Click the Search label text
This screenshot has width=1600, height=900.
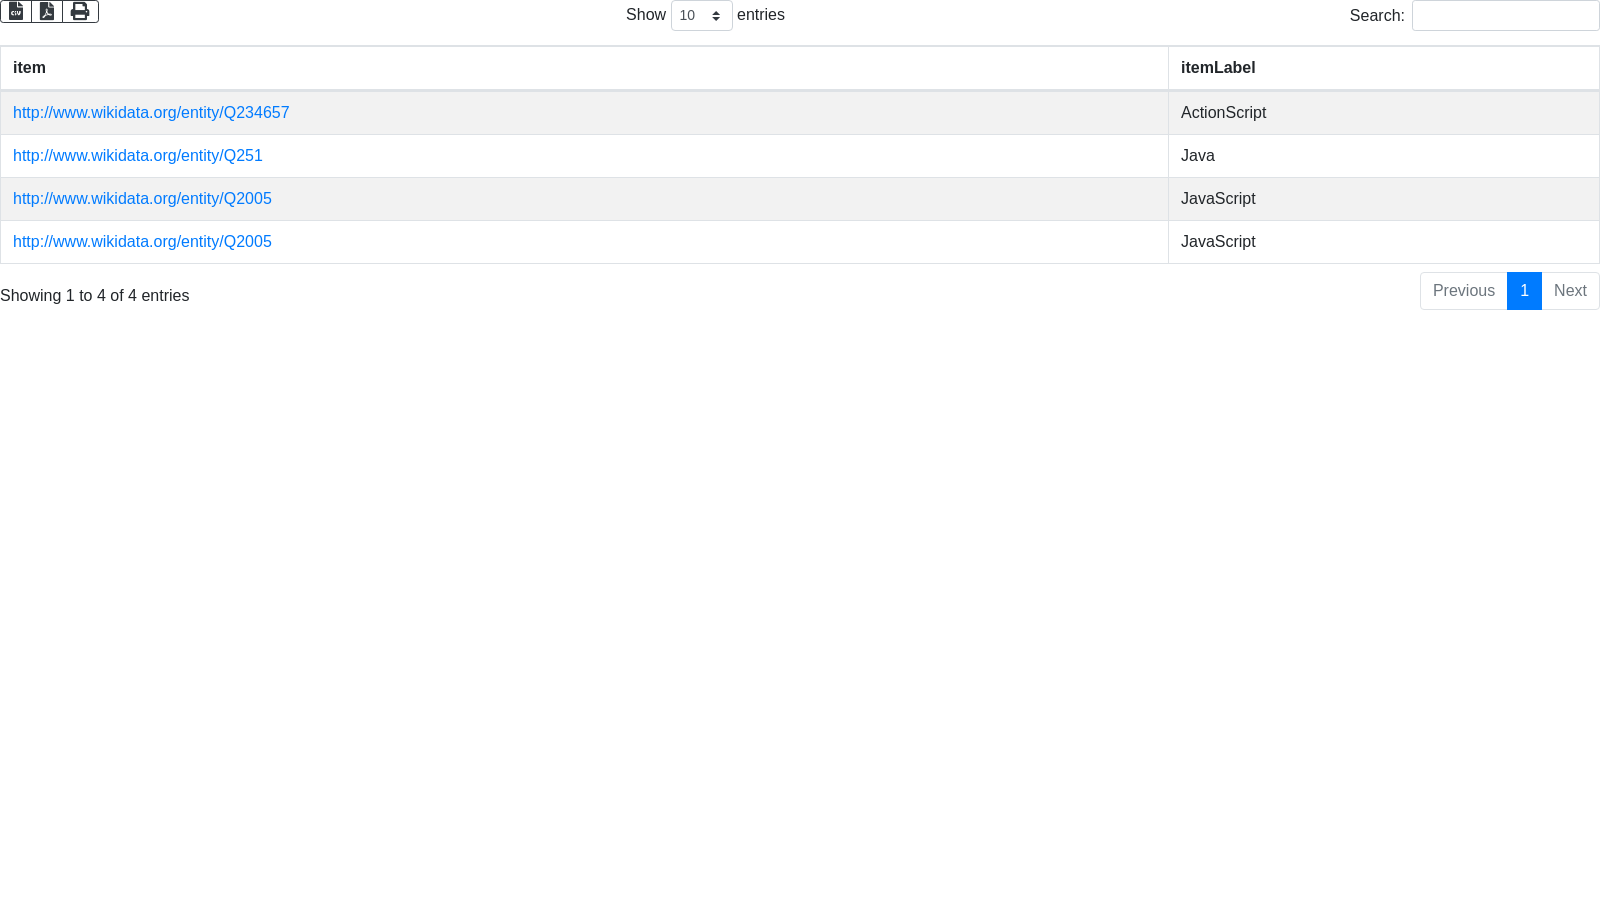pyautogui.click(x=1376, y=16)
